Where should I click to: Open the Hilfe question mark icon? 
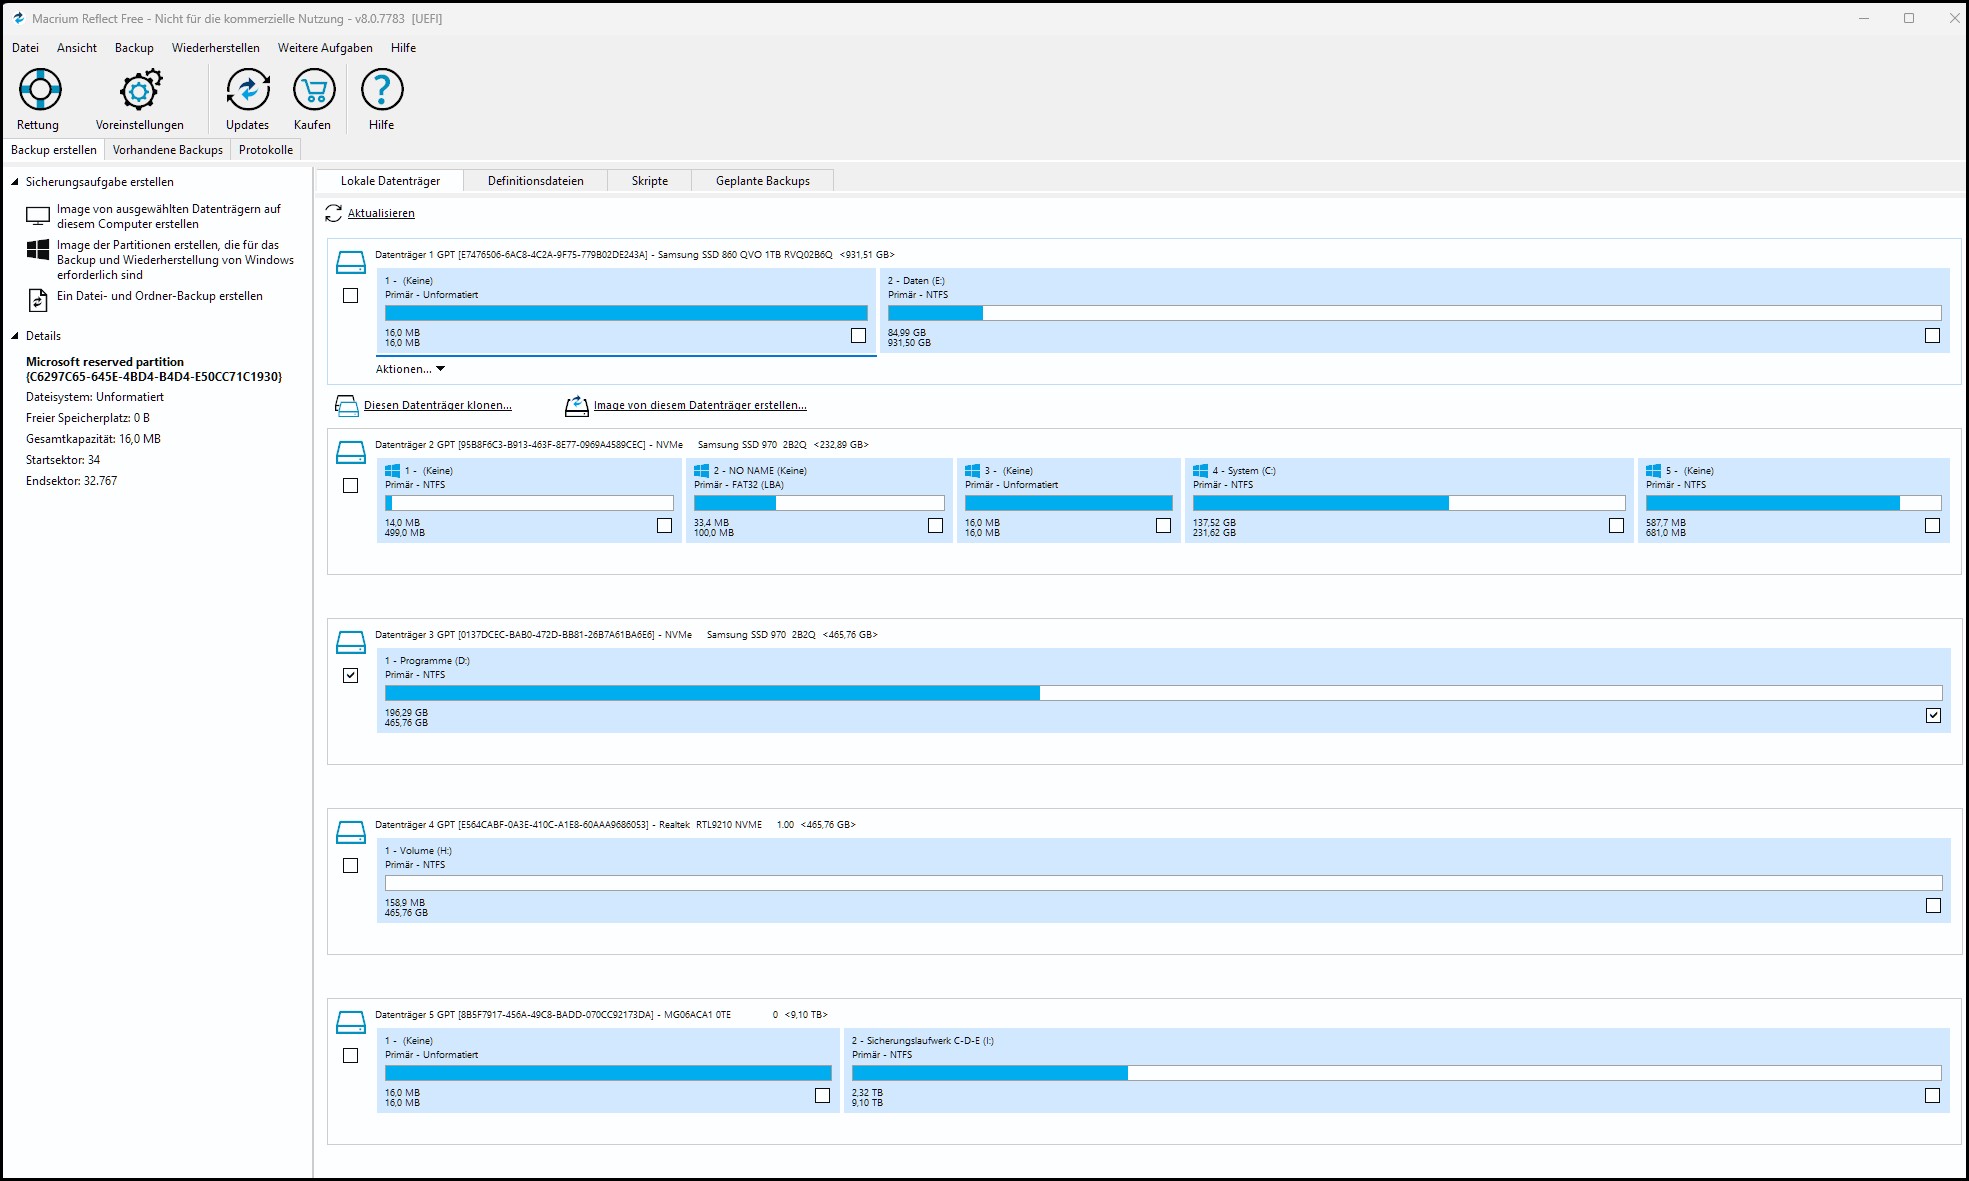click(x=381, y=90)
